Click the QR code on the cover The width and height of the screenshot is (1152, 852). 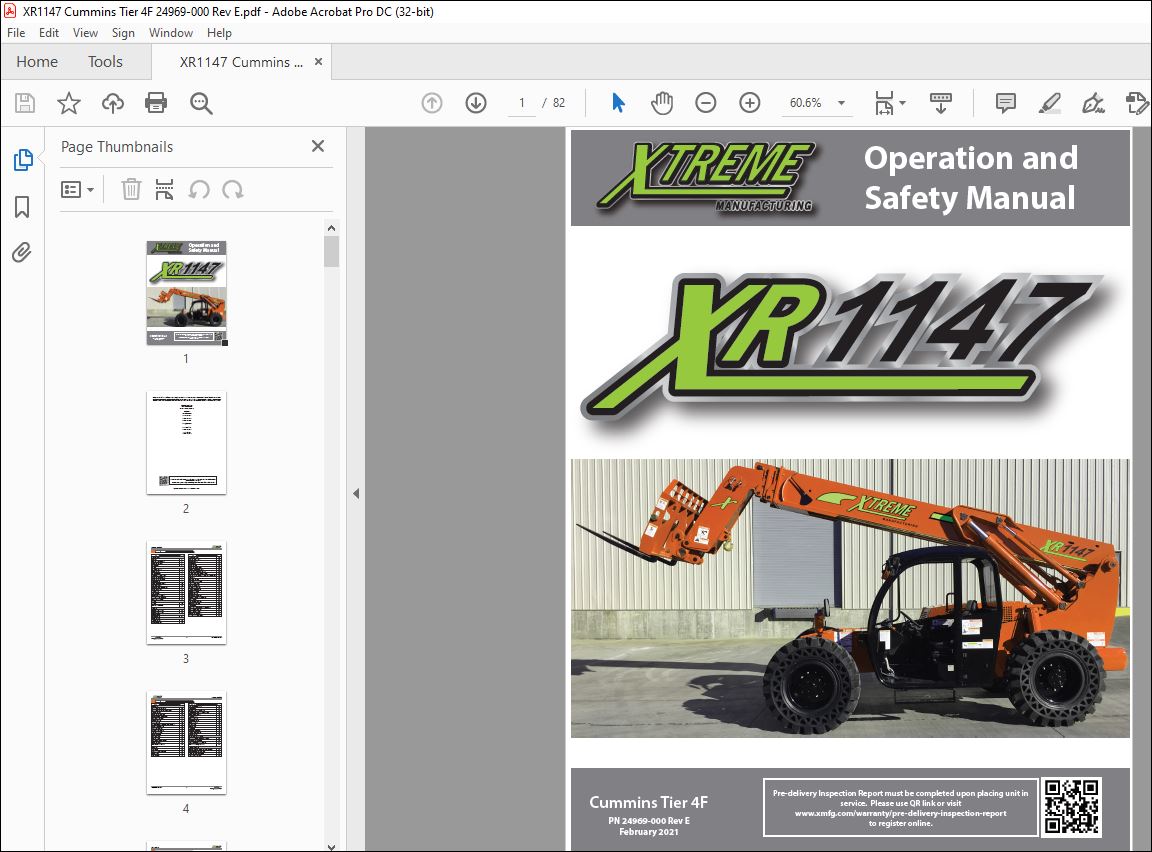click(1072, 806)
